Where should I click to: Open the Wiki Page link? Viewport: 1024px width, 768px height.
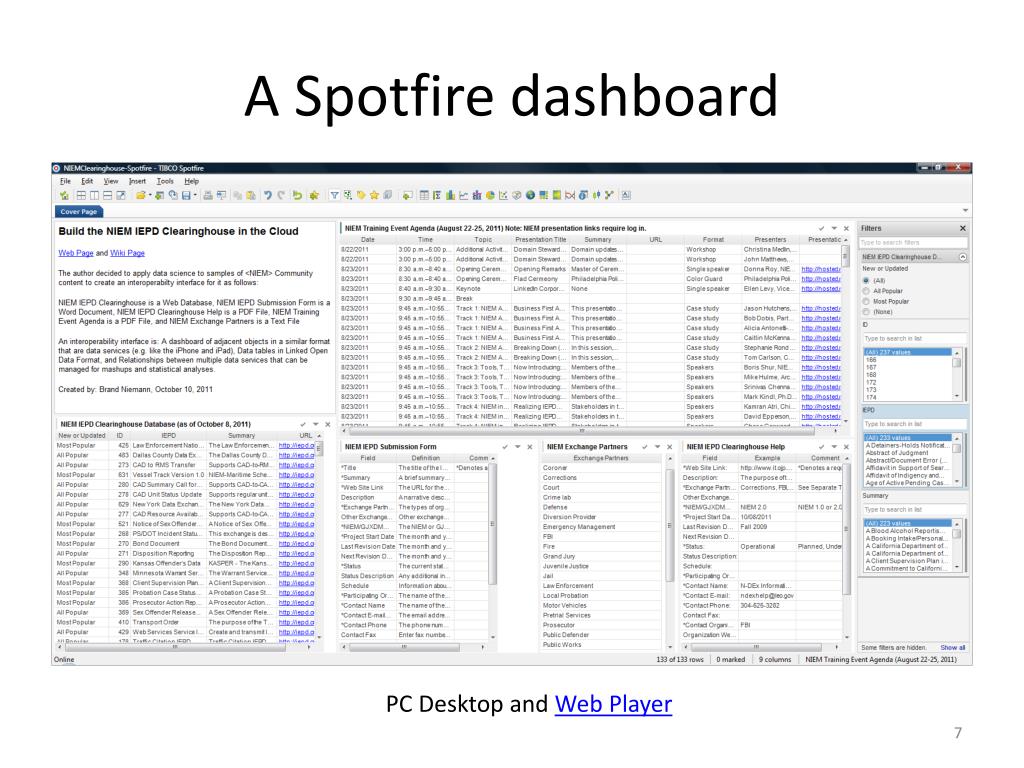click(127, 253)
